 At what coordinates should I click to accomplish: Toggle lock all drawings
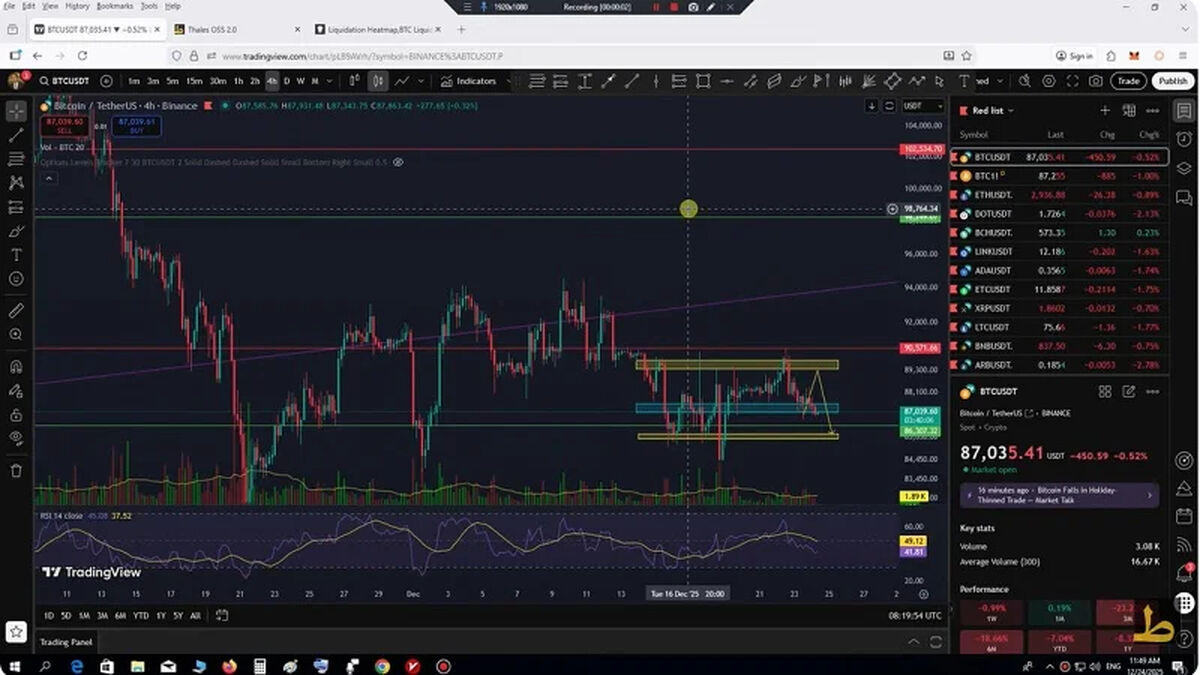(x=16, y=414)
